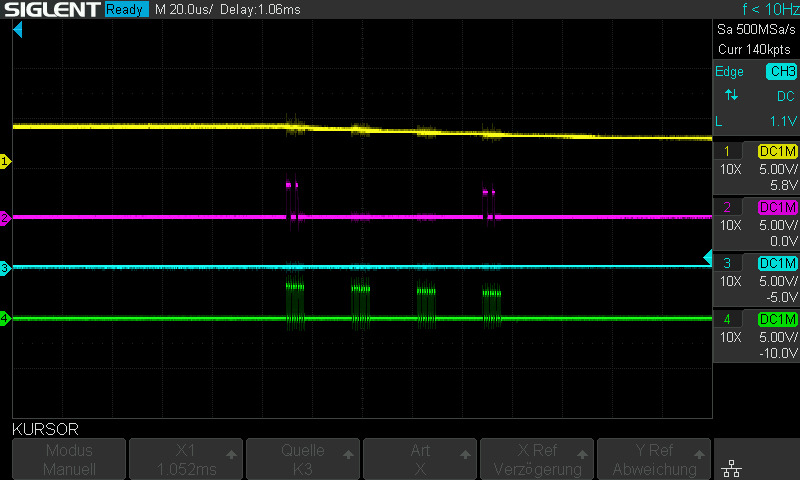
Task: Click the trigger slope edge arrows icon
Action: 732,95
